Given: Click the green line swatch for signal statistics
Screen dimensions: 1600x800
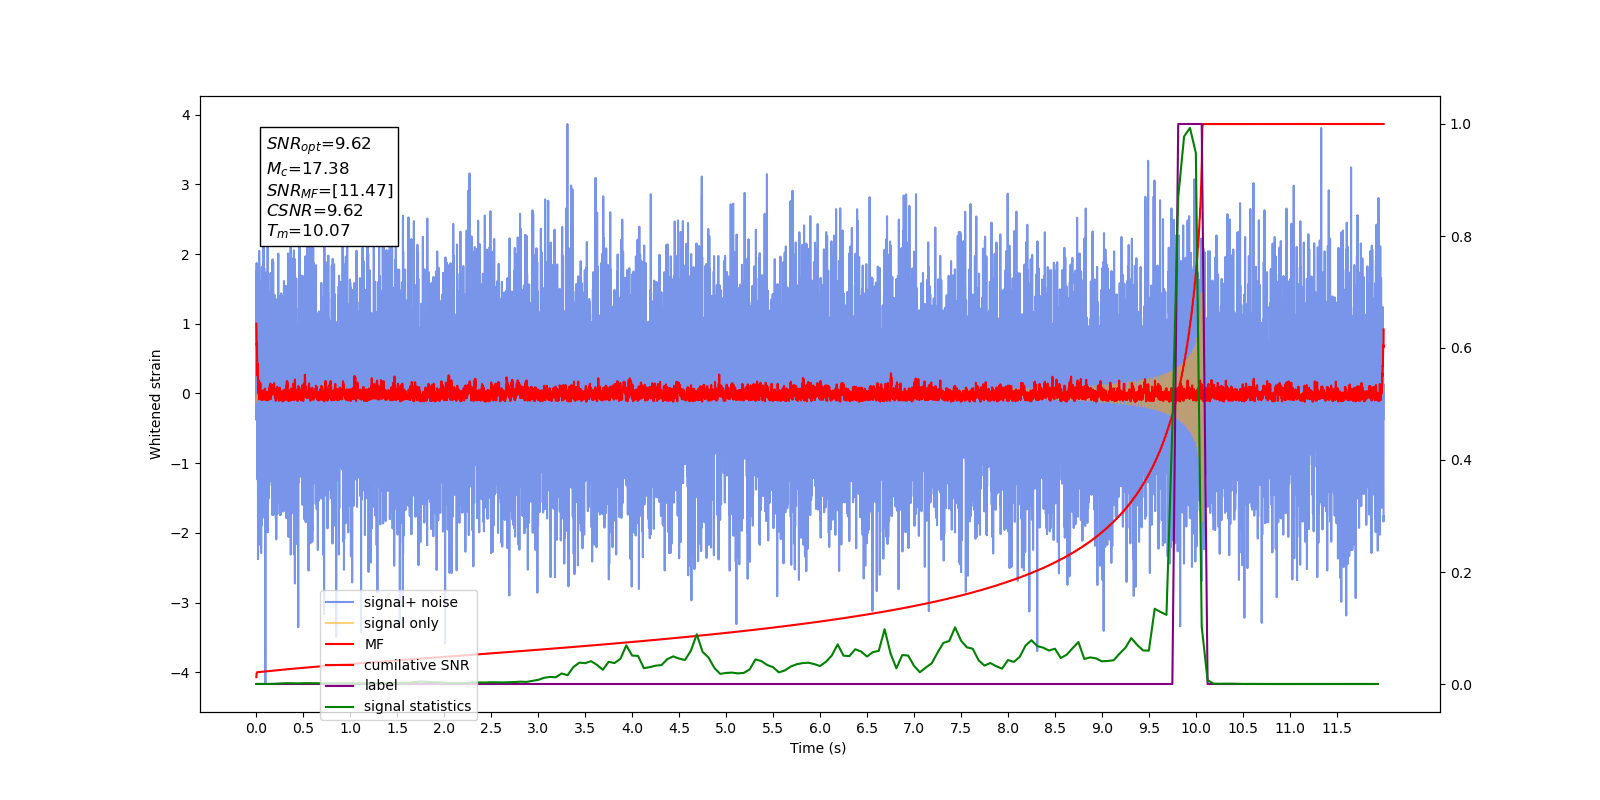Looking at the screenshot, I should (x=340, y=706).
